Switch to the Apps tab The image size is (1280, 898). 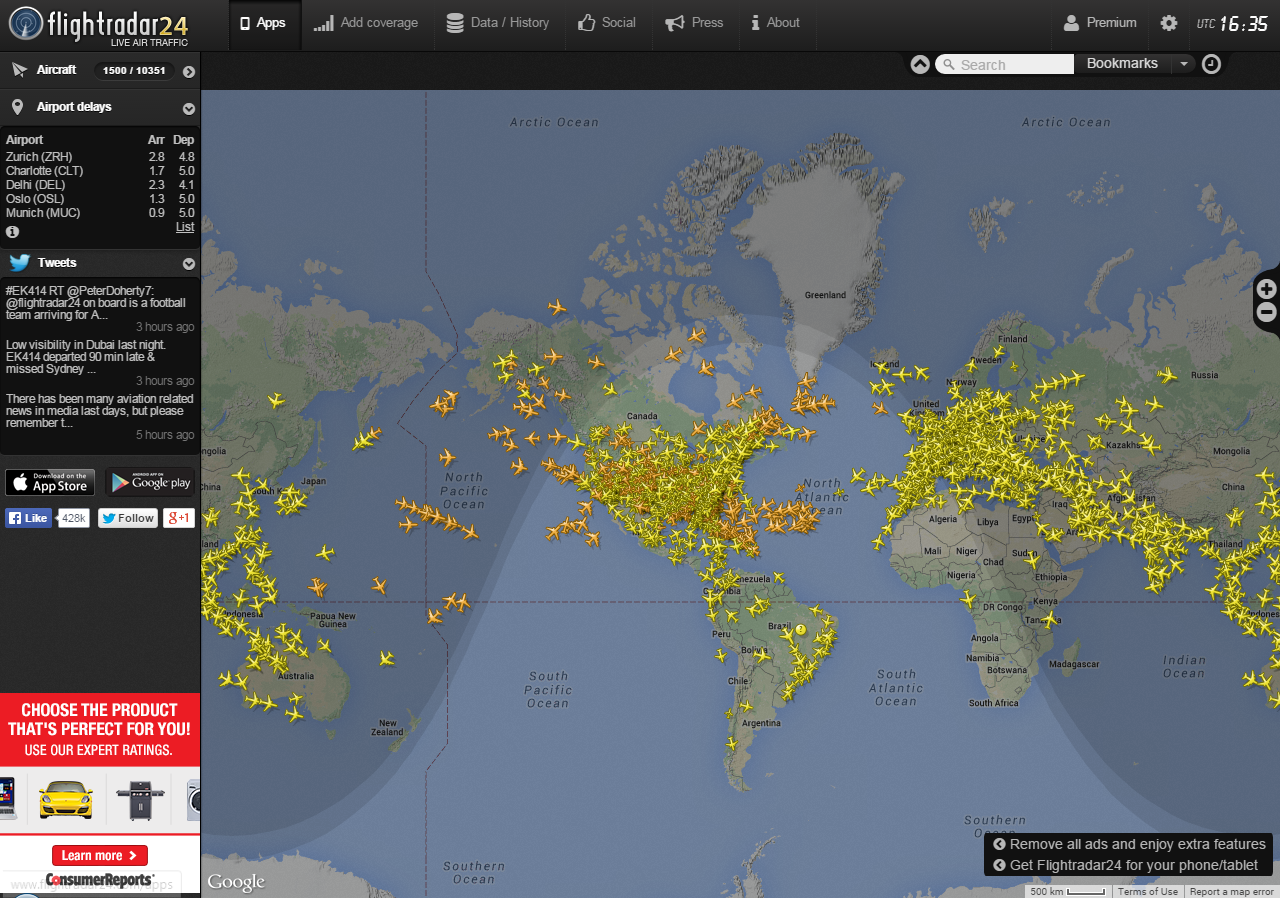[264, 22]
